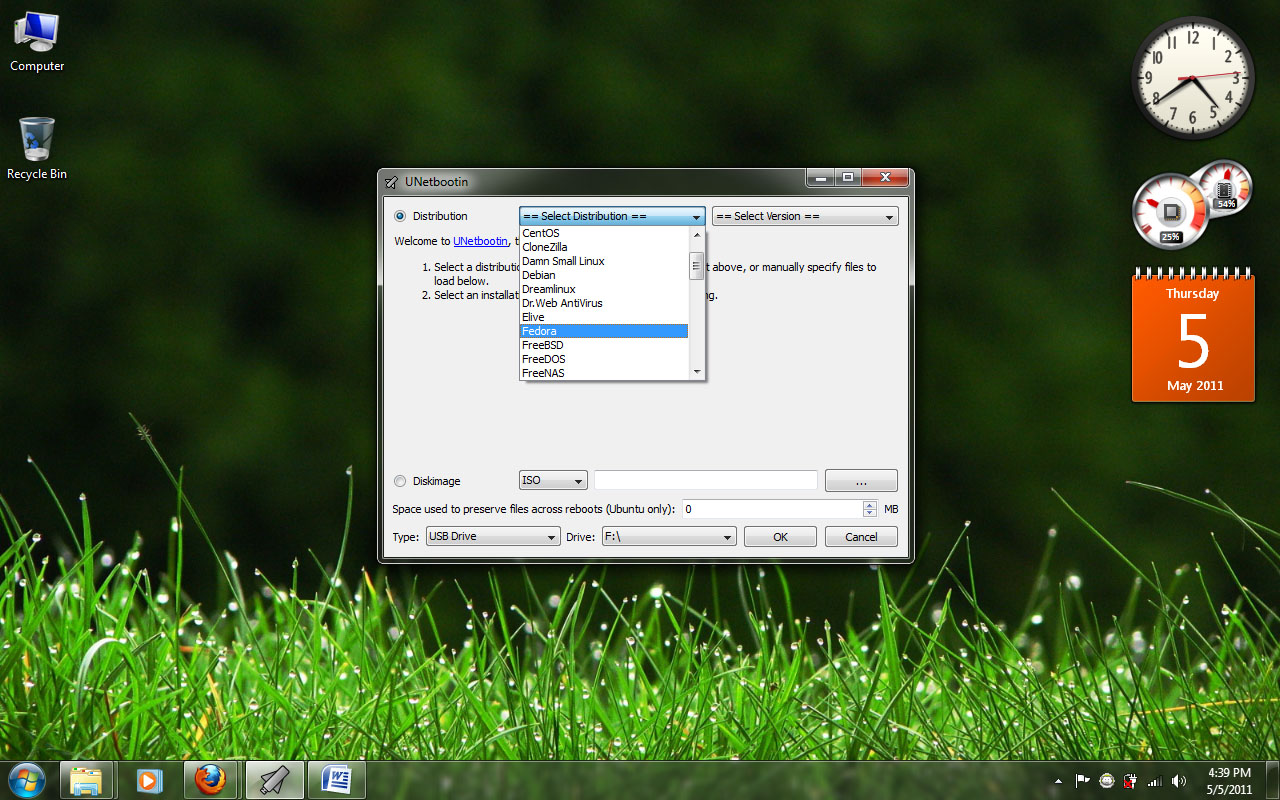This screenshot has width=1280, height=800.
Task: Select the Diskimage radio button
Action: click(x=401, y=481)
